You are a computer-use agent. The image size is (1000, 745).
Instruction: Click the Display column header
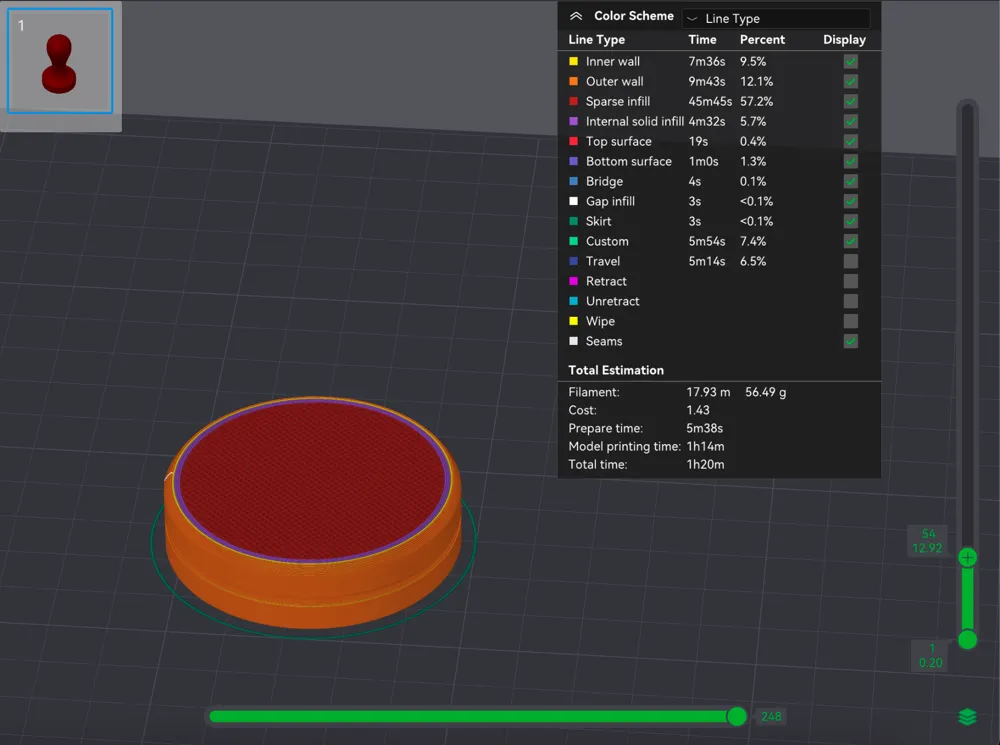[x=844, y=40]
